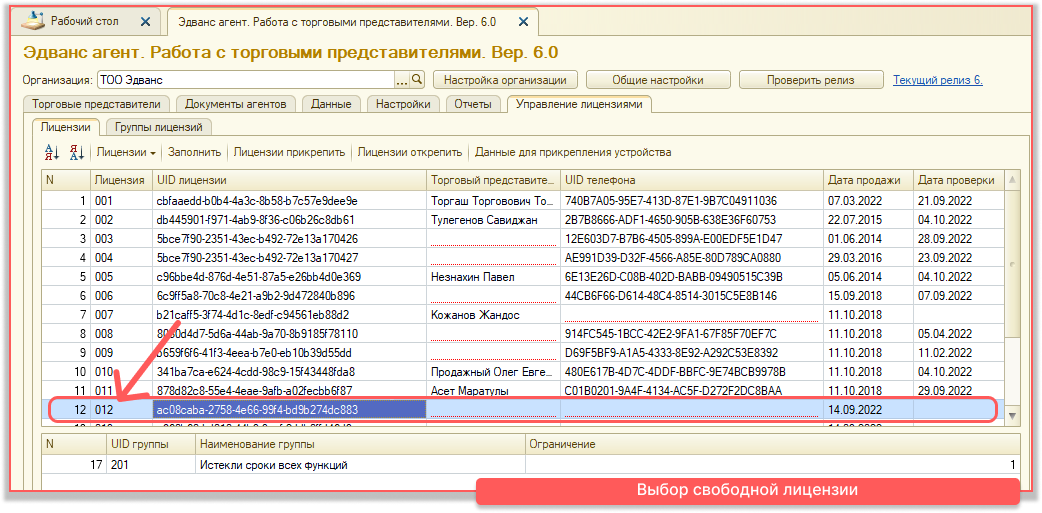This screenshot has height=513, width=1042.
Task: Select license row 001
Action: pos(523,201)
